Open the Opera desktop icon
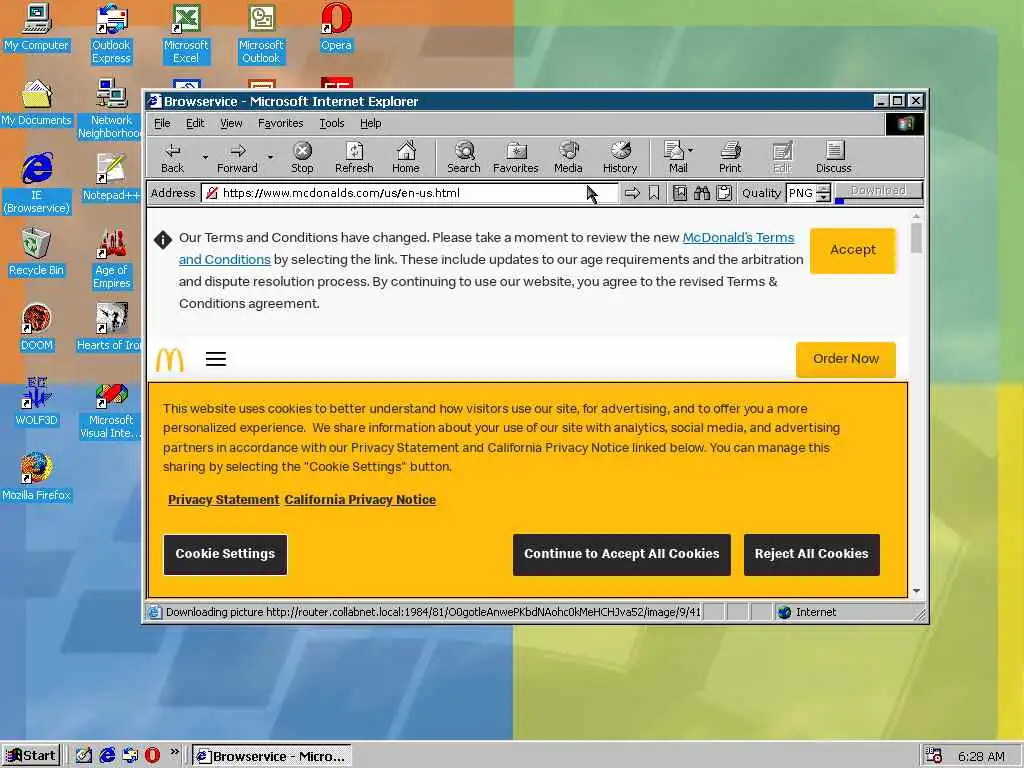This screenshot has height=768, width=1024. 336,29
